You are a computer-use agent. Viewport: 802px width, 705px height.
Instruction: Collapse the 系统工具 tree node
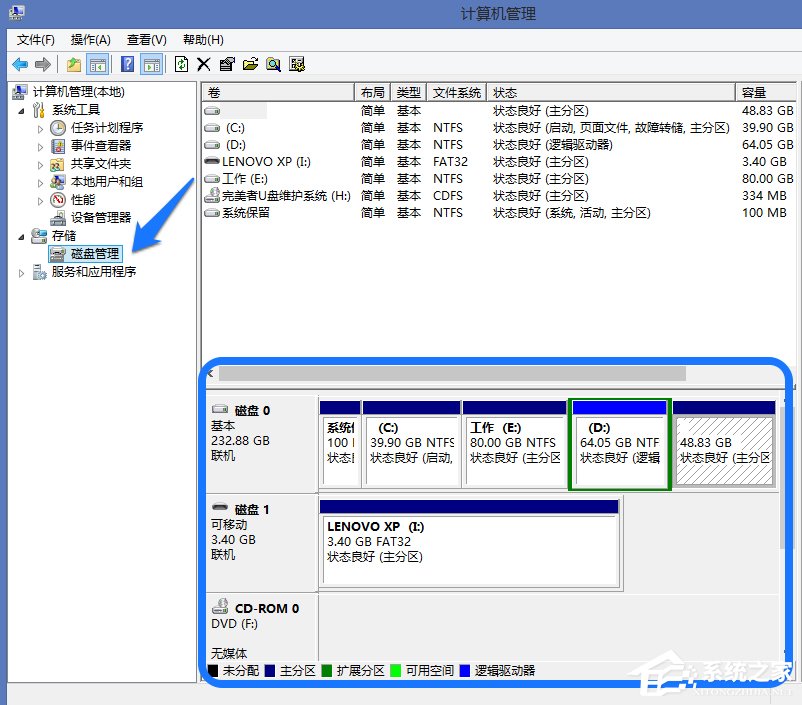click(21, 109)
